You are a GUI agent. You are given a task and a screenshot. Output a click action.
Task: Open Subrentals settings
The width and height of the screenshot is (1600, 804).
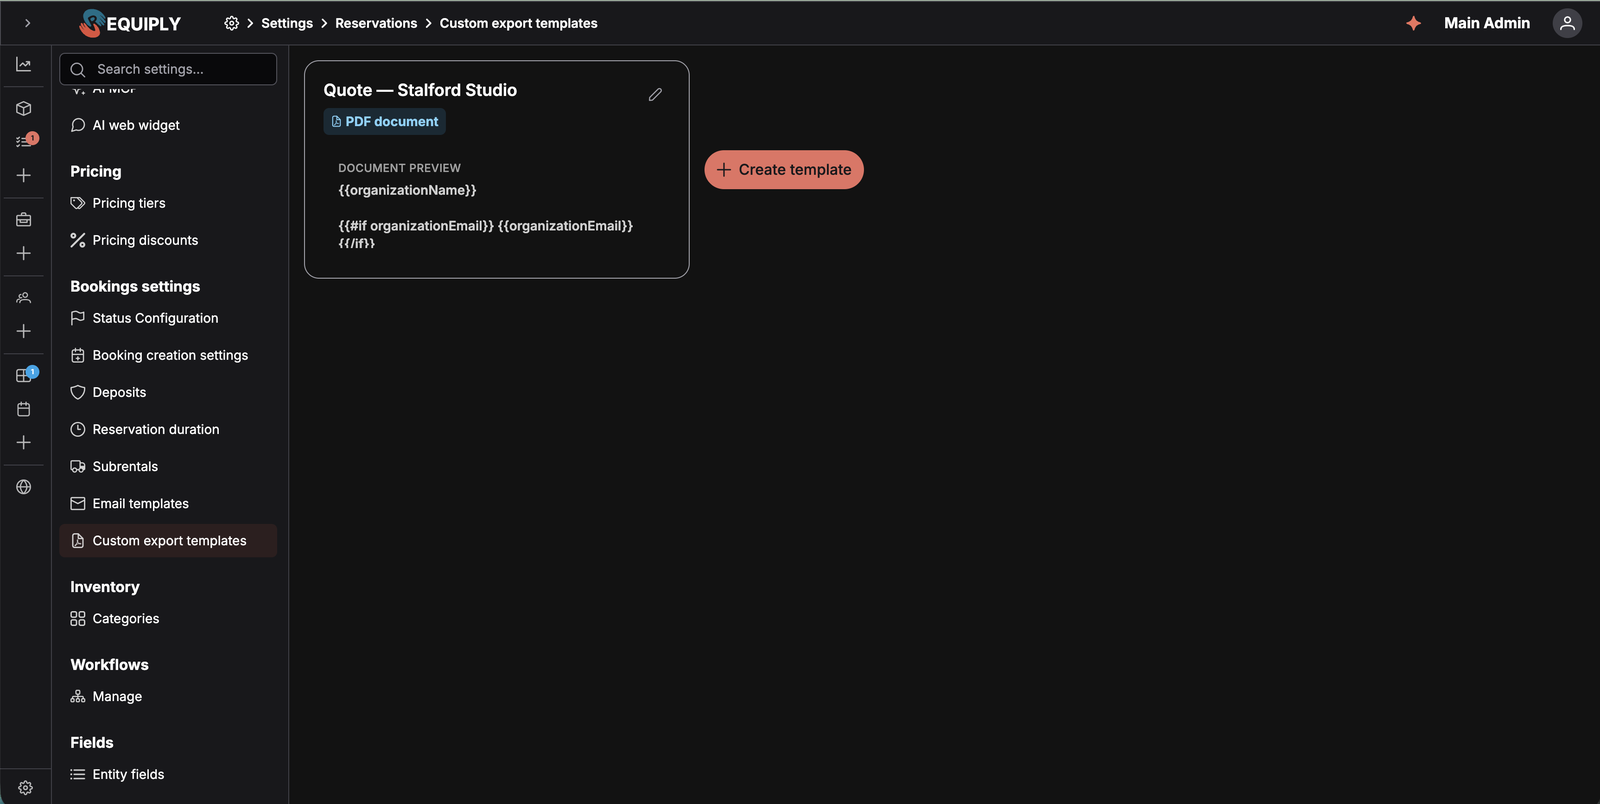(168, 466)
